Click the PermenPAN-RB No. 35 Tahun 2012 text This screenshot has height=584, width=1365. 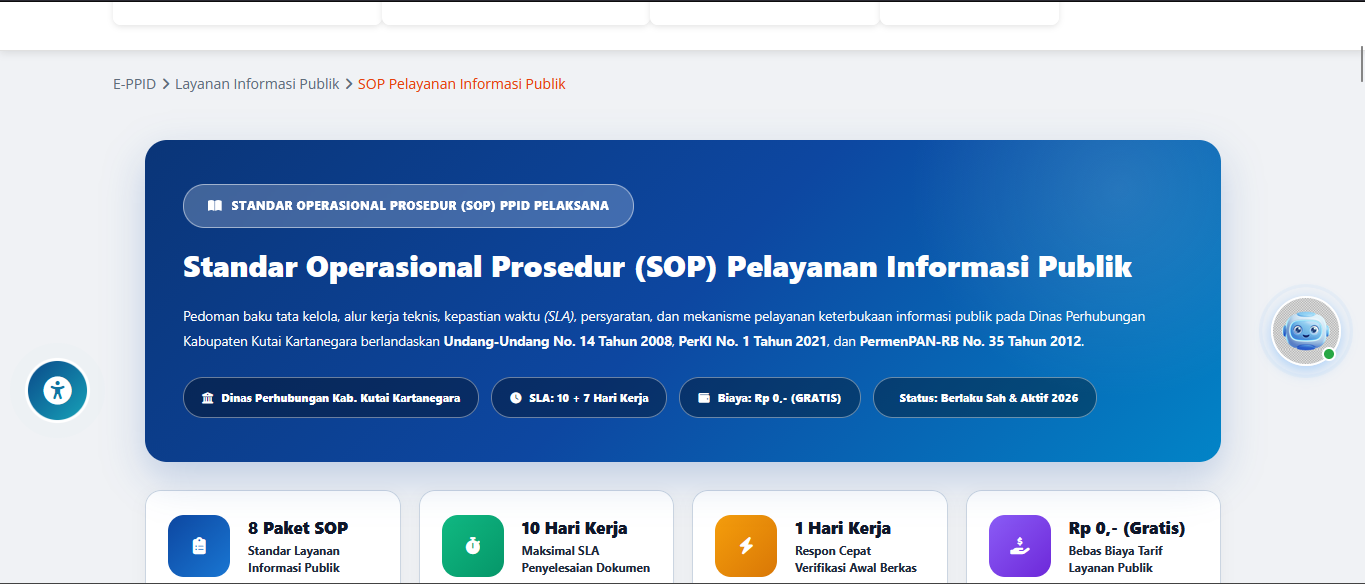coord(970,341)
